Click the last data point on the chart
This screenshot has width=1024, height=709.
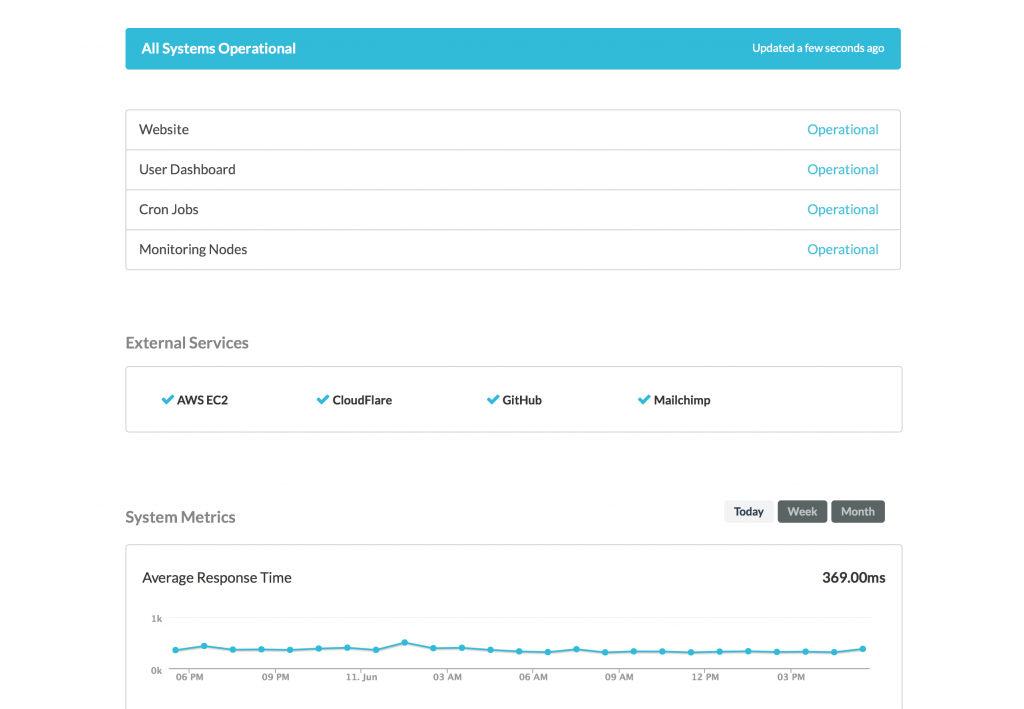tap(863, 649)
